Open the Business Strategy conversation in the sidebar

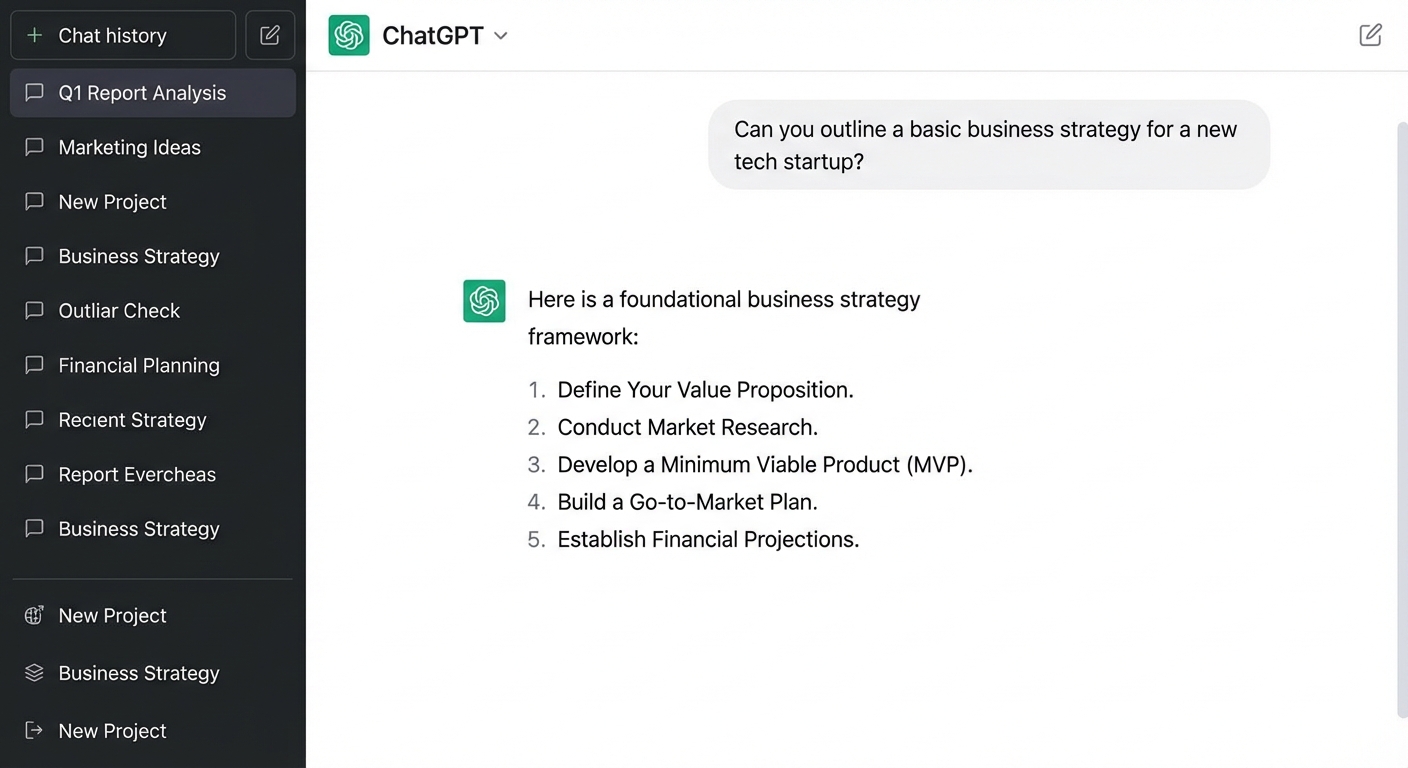139,256
